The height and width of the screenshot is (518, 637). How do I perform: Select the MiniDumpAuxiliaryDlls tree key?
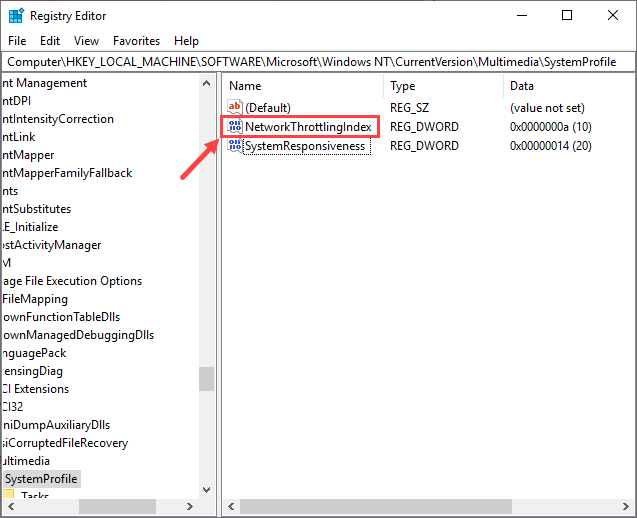click(x=56, y=425)
